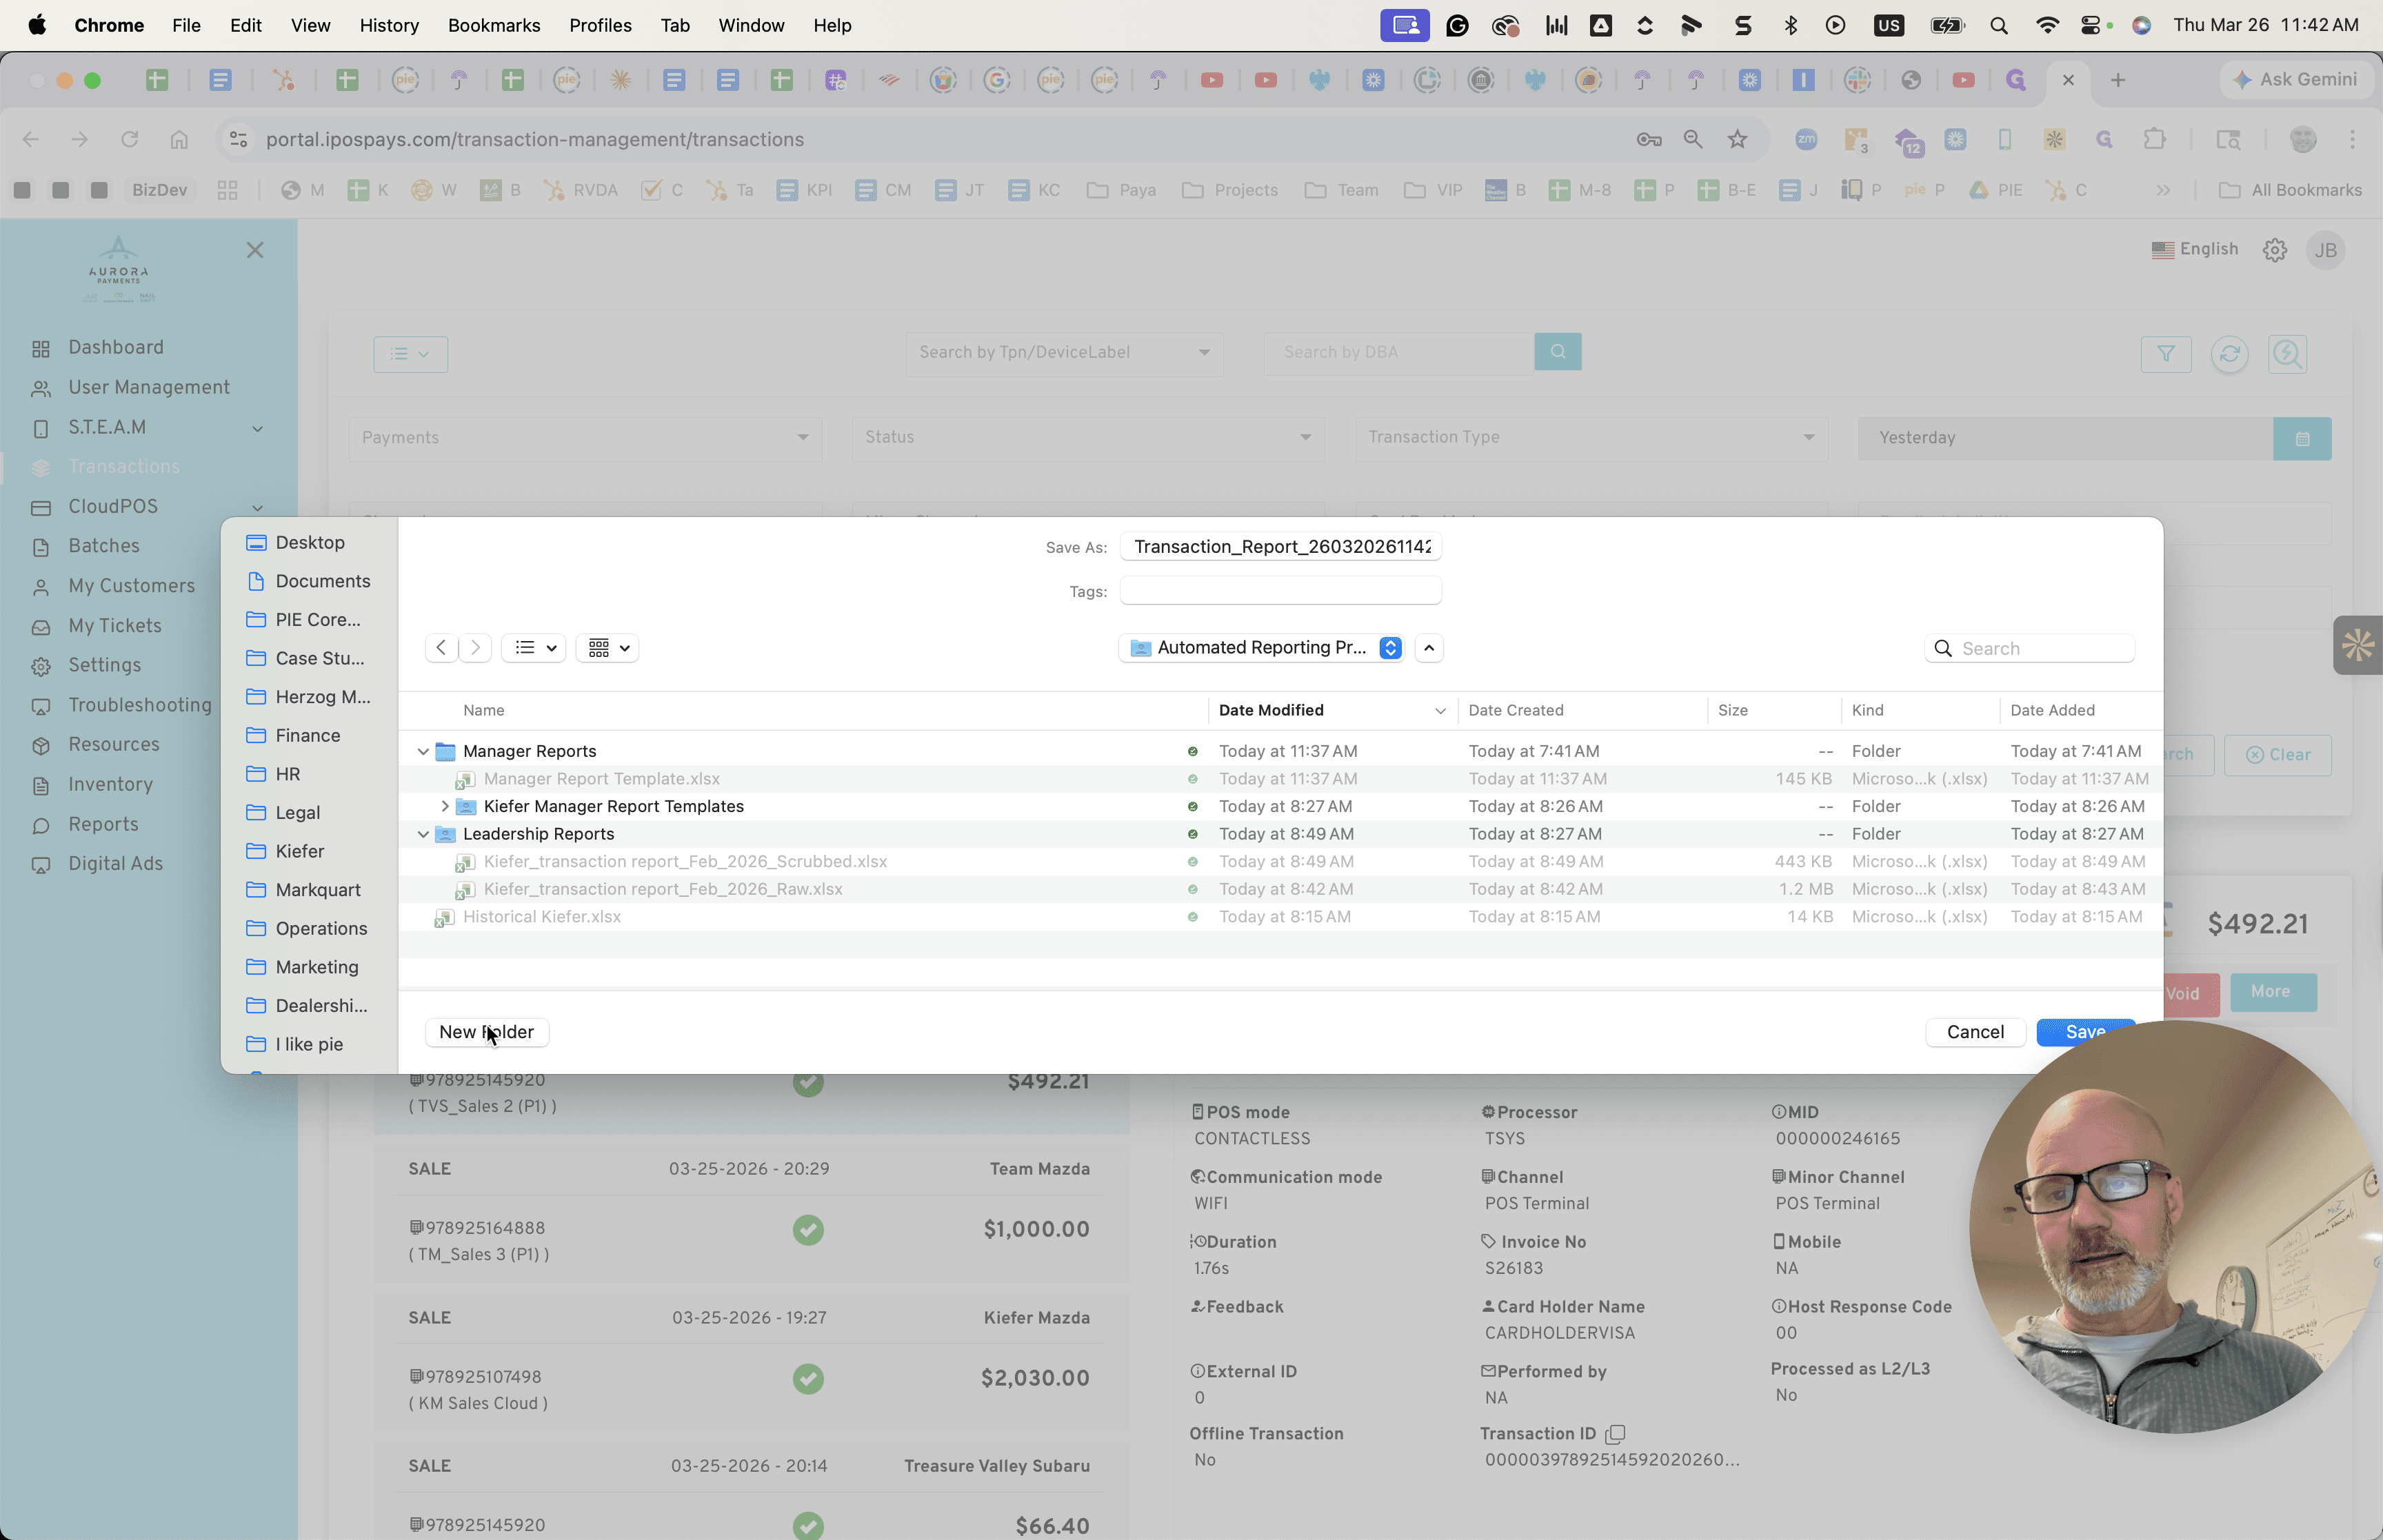This screenshot has height=1540, width=2383.
Task: Open the Automated Reporting Pr... location popup
Action: point(1261,648)
